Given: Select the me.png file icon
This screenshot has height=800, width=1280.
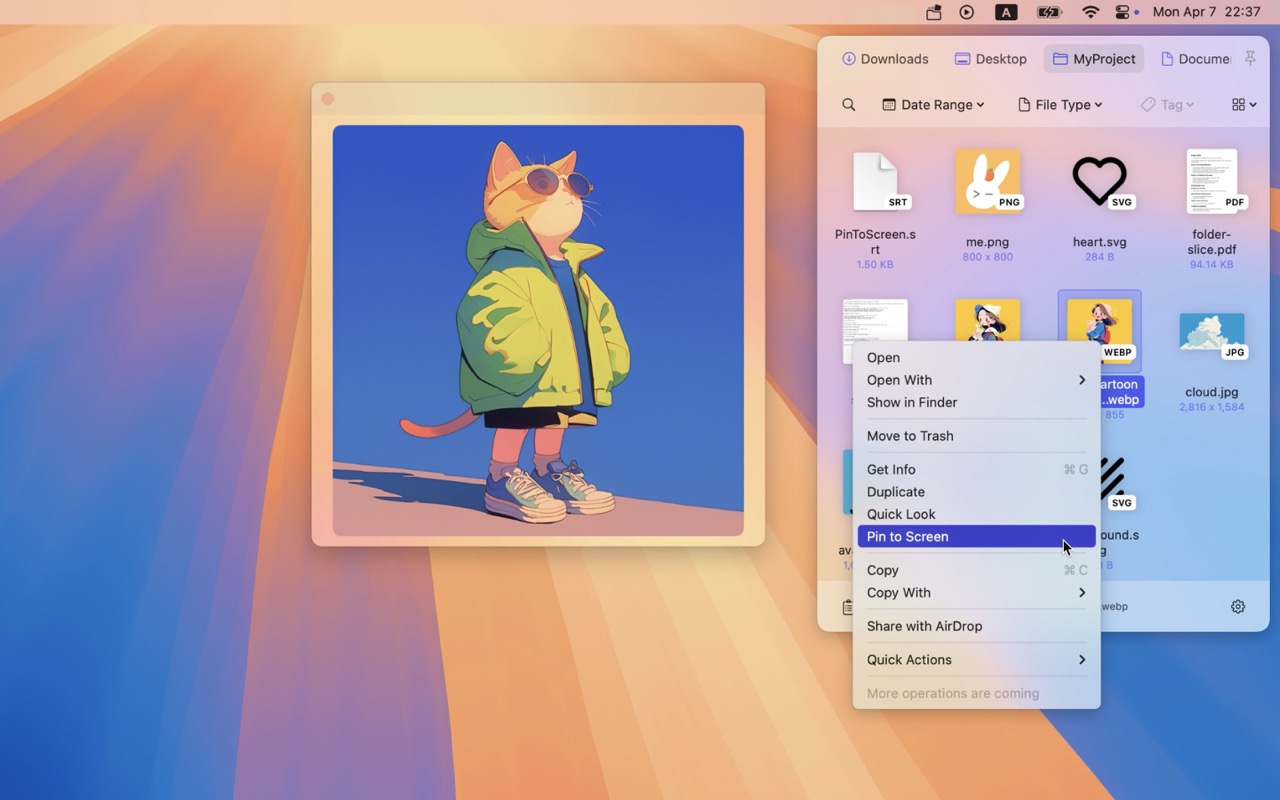Looking at the screenshot, I should tap(987, 181).
